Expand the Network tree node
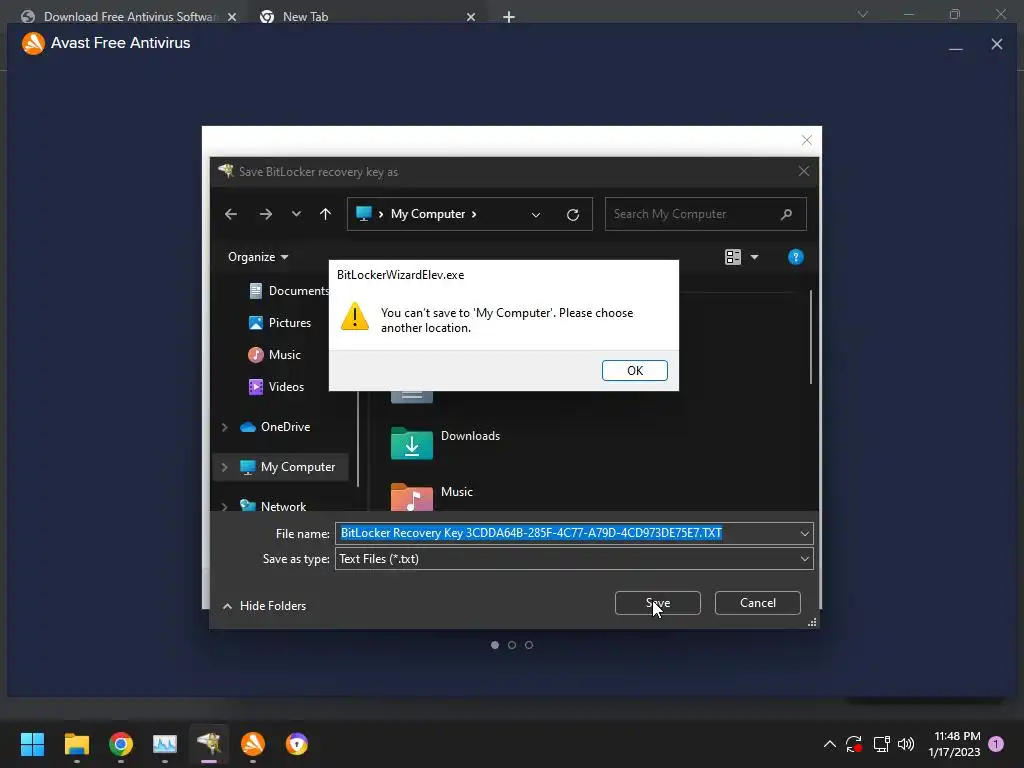This screenshot has height=768, width=1024. point(225,506)
